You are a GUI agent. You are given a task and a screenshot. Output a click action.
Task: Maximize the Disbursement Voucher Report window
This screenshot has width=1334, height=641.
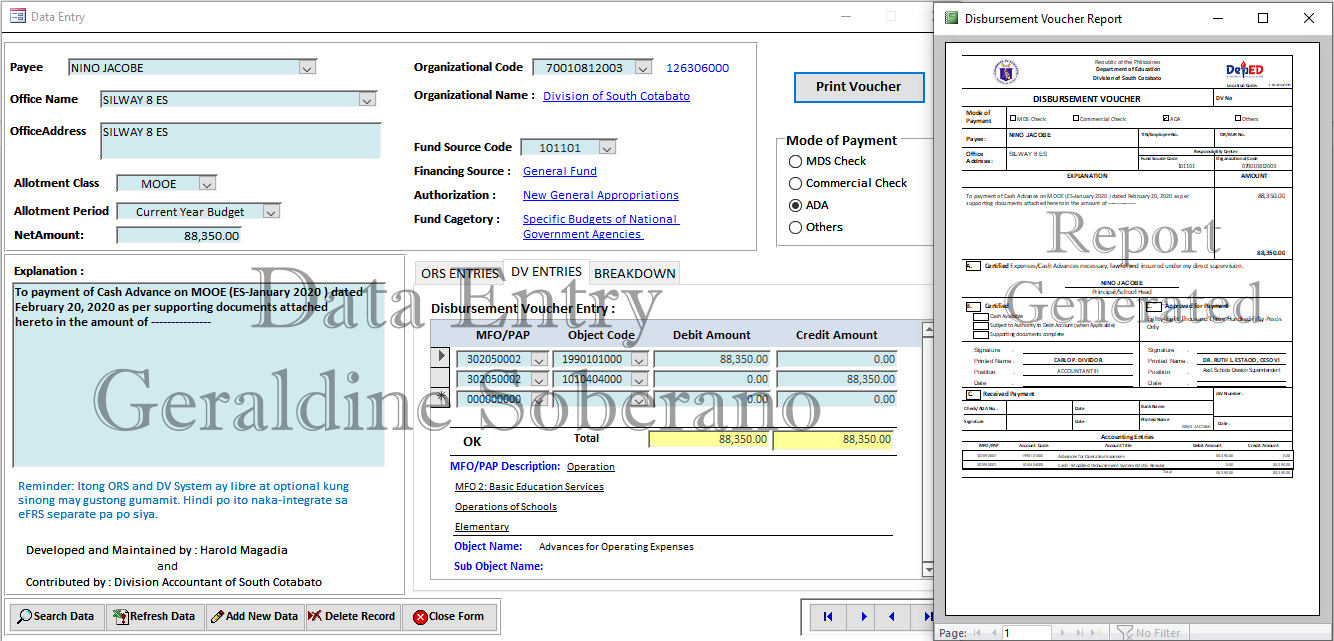[1263, 18]
